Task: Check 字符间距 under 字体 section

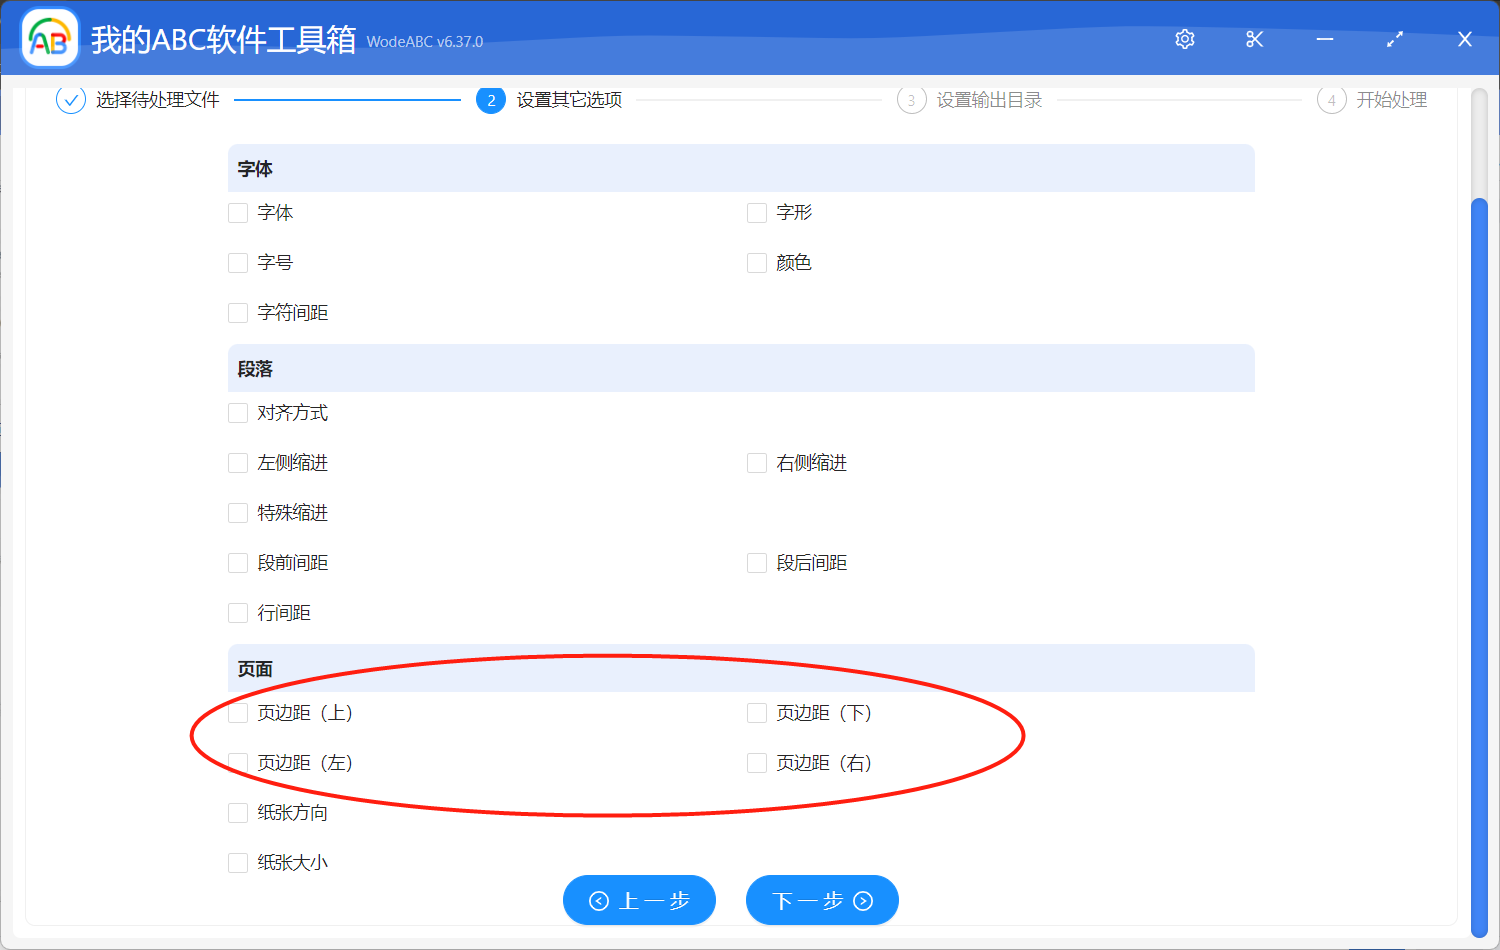Action: 237,312
